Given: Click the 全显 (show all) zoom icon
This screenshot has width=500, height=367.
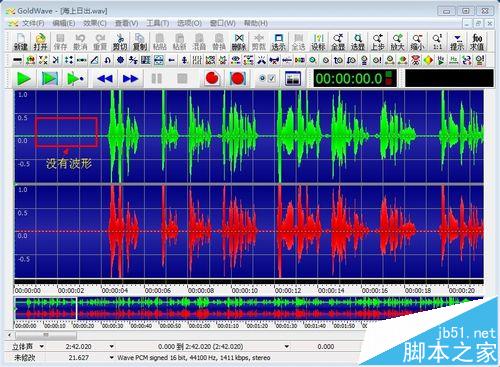Looking at the screenshot, I should [338, 42].
